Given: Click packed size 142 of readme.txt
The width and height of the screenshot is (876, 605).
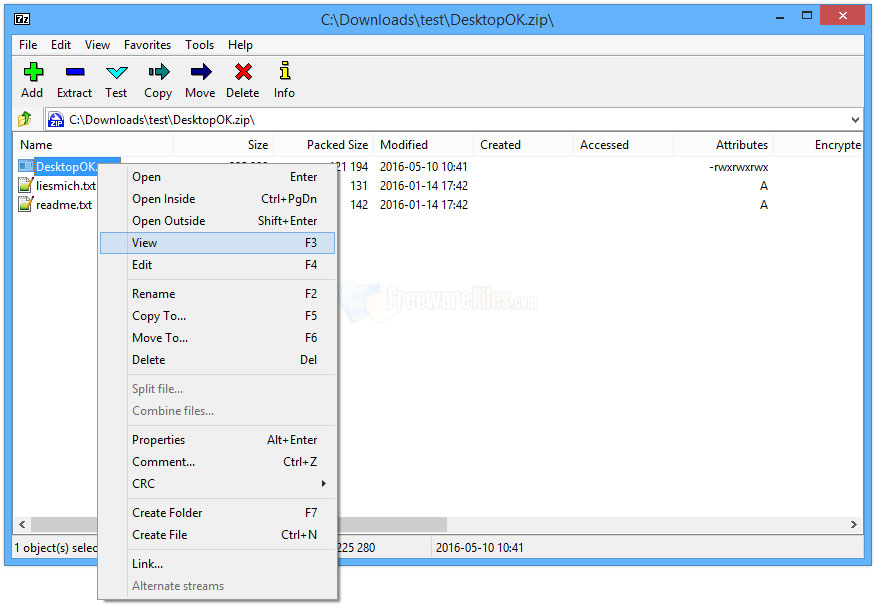Looking at the screenshot, I should [359, 204].
